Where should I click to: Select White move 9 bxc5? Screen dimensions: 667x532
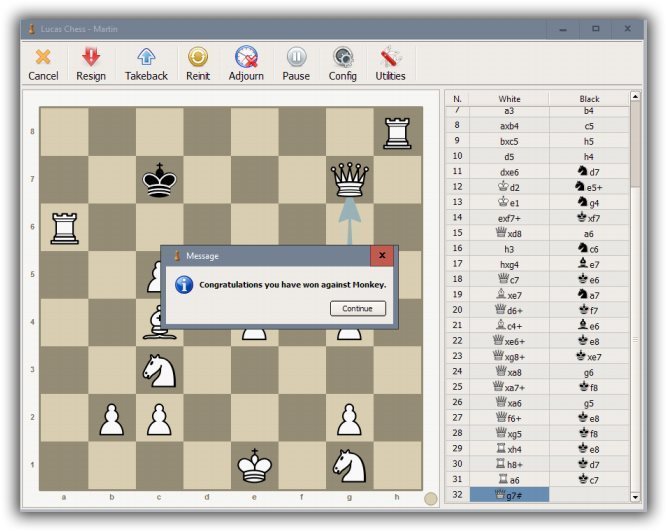(509, 141)
